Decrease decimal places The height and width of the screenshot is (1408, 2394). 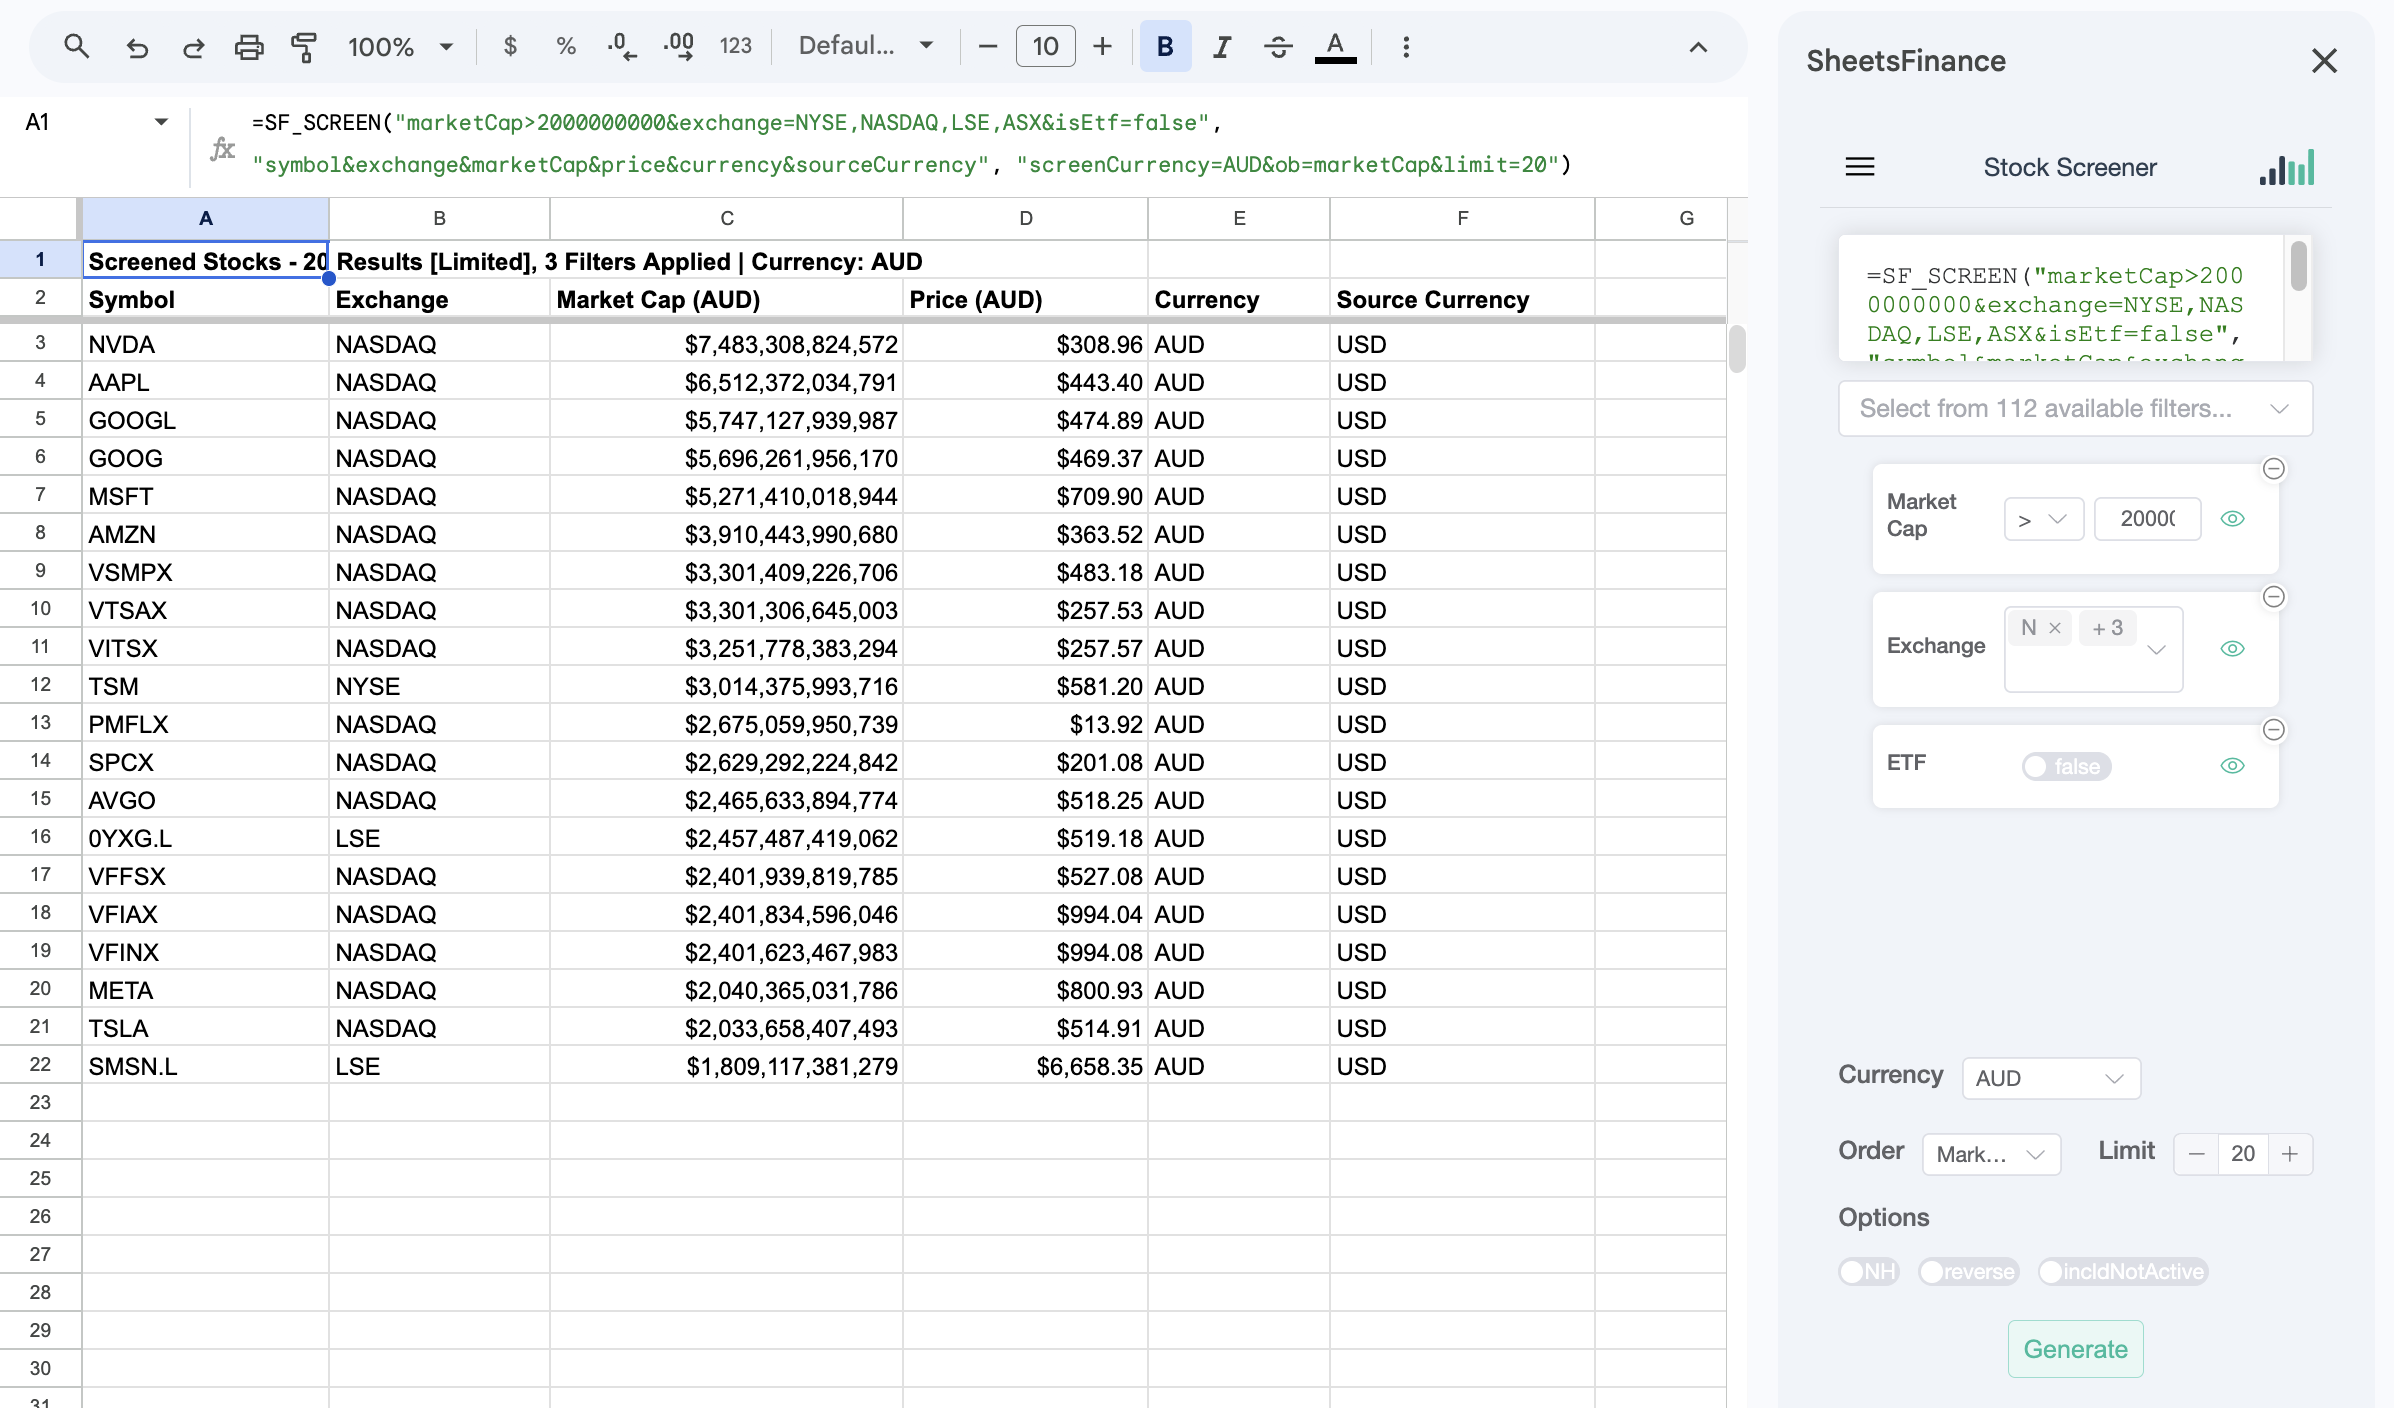pyautogui.click(x=621, y=46)
